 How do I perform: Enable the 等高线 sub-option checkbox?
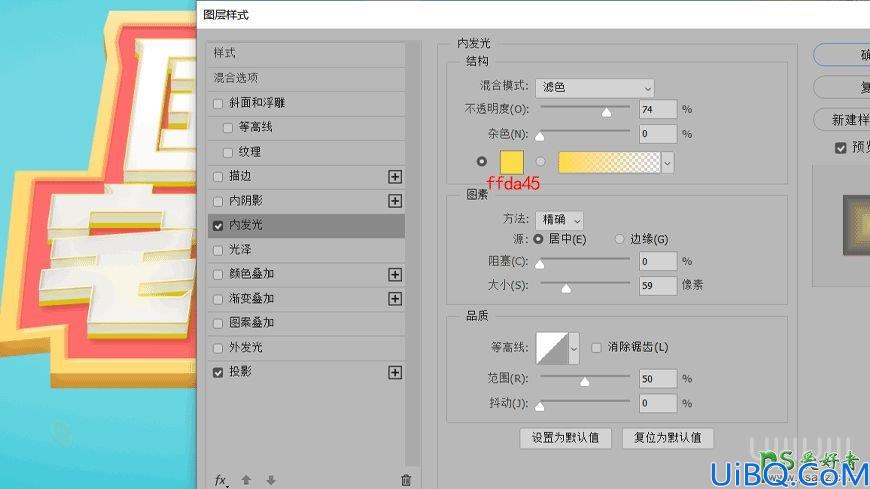[227, 128]
